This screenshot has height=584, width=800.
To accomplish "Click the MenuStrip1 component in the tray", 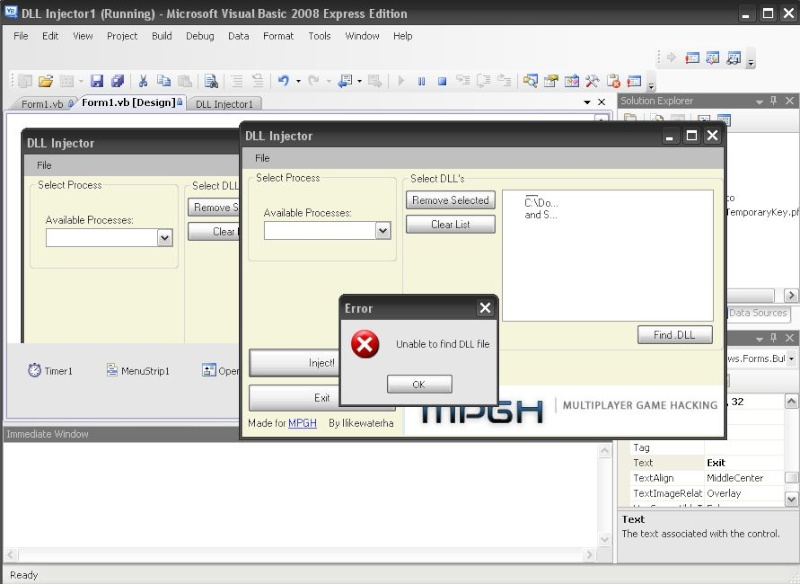I will [138, 370].
